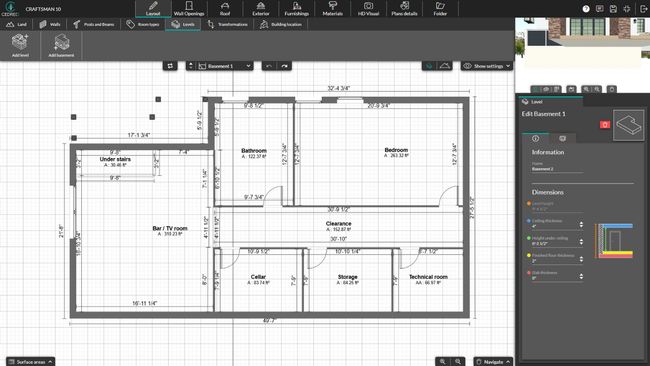Click the zoom in icon under 3D preview
This screenshot has height=366, width=650.
(x=586, y=89)
